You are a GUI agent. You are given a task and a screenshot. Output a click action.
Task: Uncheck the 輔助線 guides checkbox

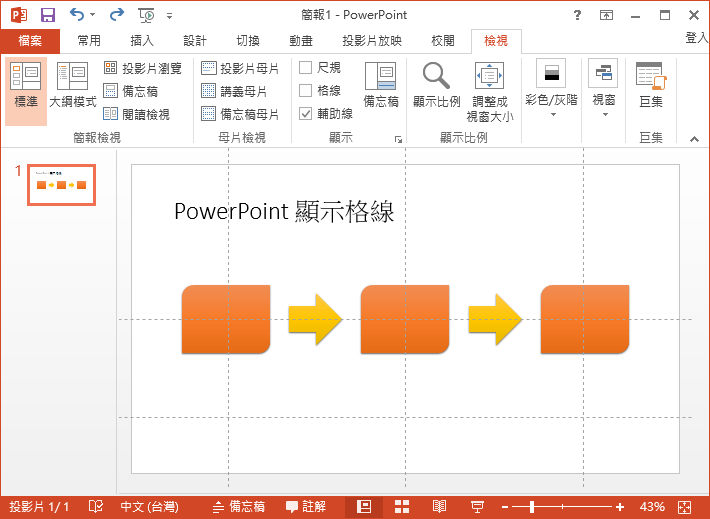click(x=306, y=113)
